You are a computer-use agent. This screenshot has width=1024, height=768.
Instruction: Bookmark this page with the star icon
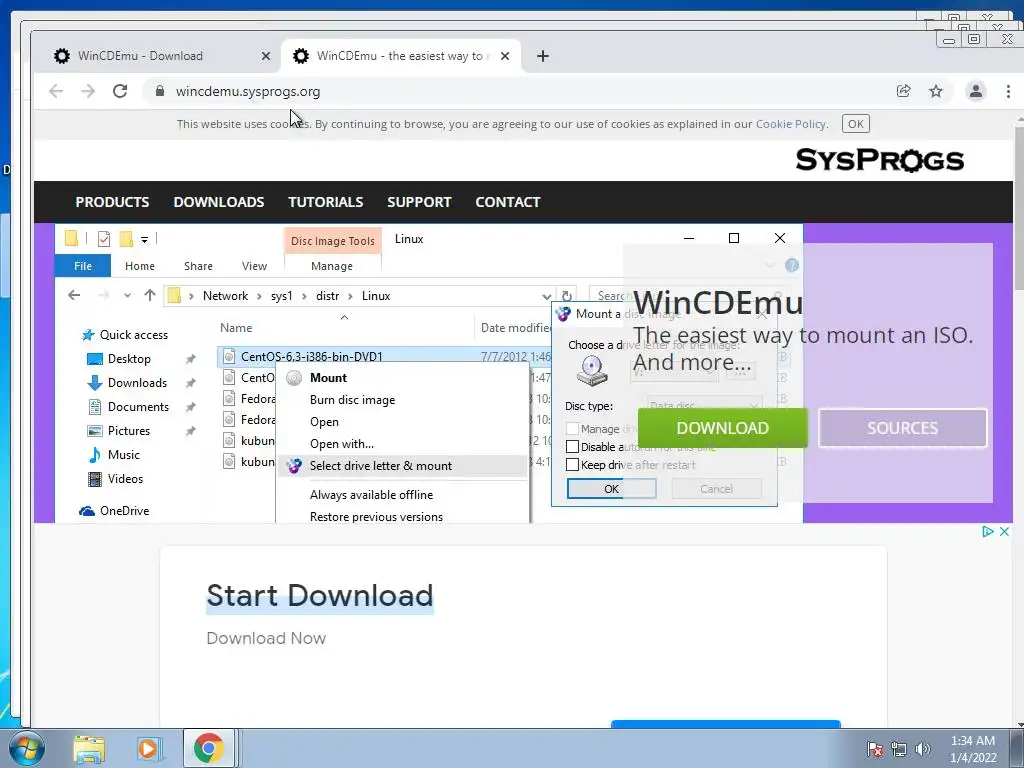coord(936,91)
